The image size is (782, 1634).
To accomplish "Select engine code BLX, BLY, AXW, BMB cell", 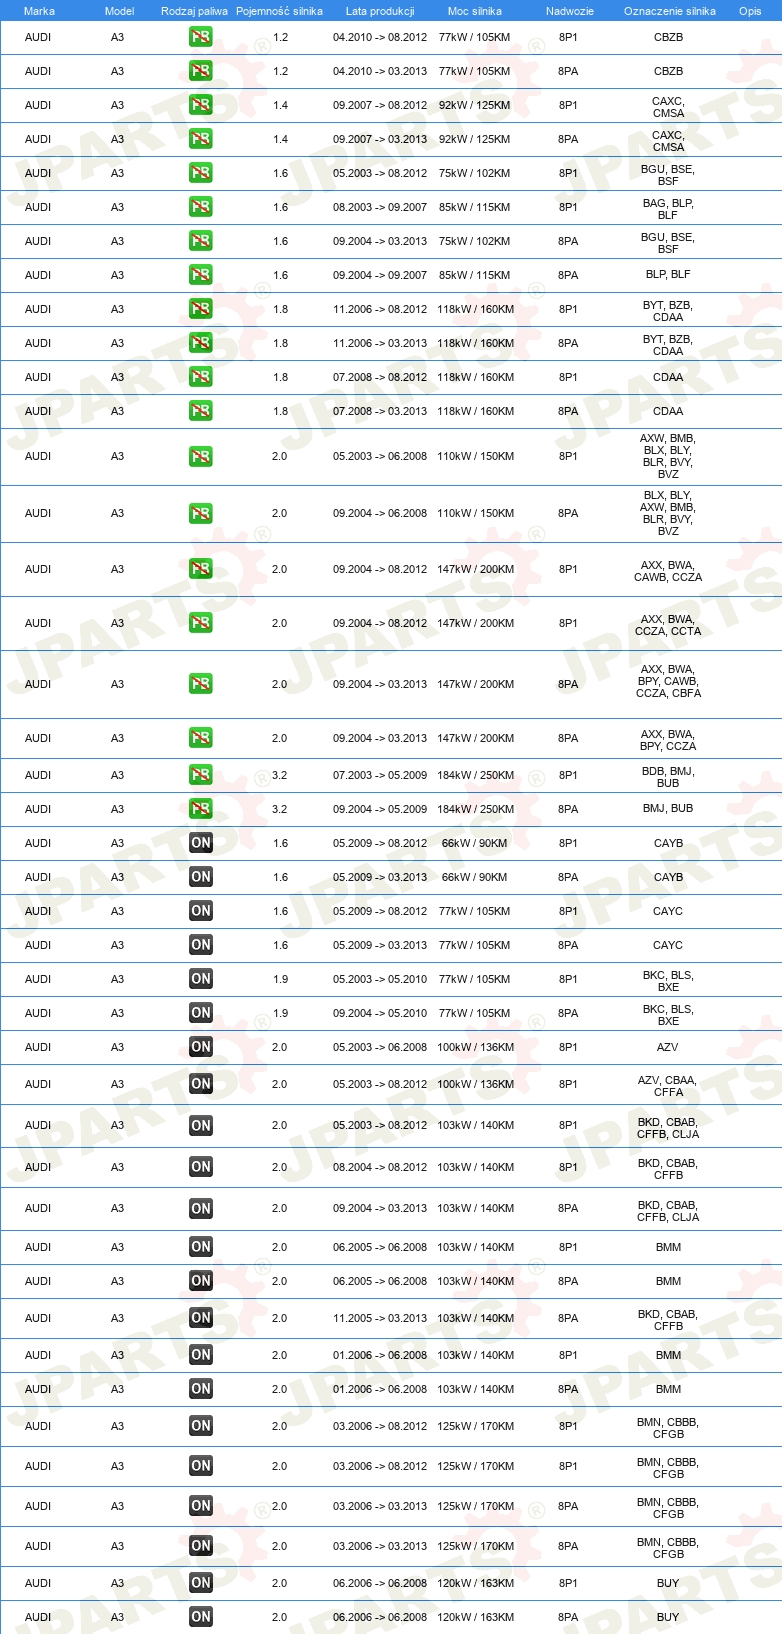I will [668, 513].
